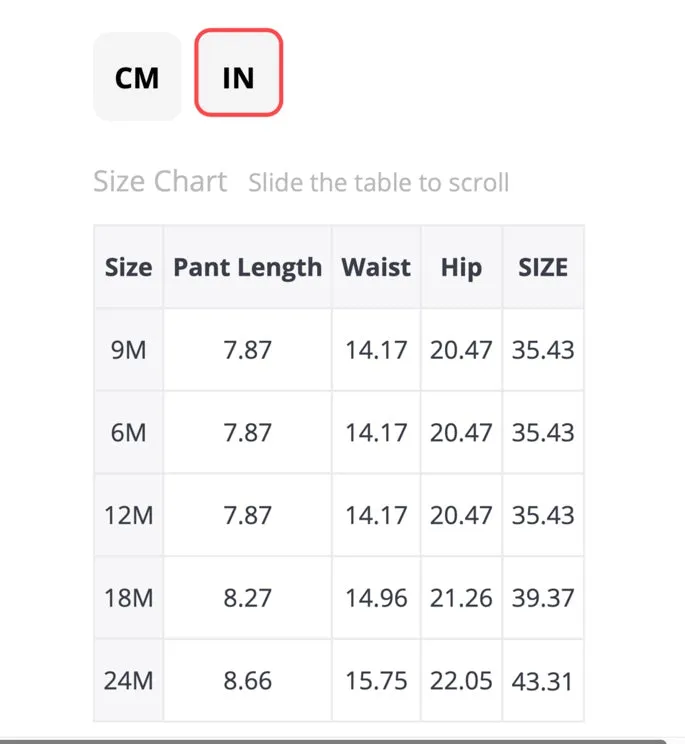Click the 15.75 waist cell
This screenshot has height=744, width=685.
click(376, 680)
